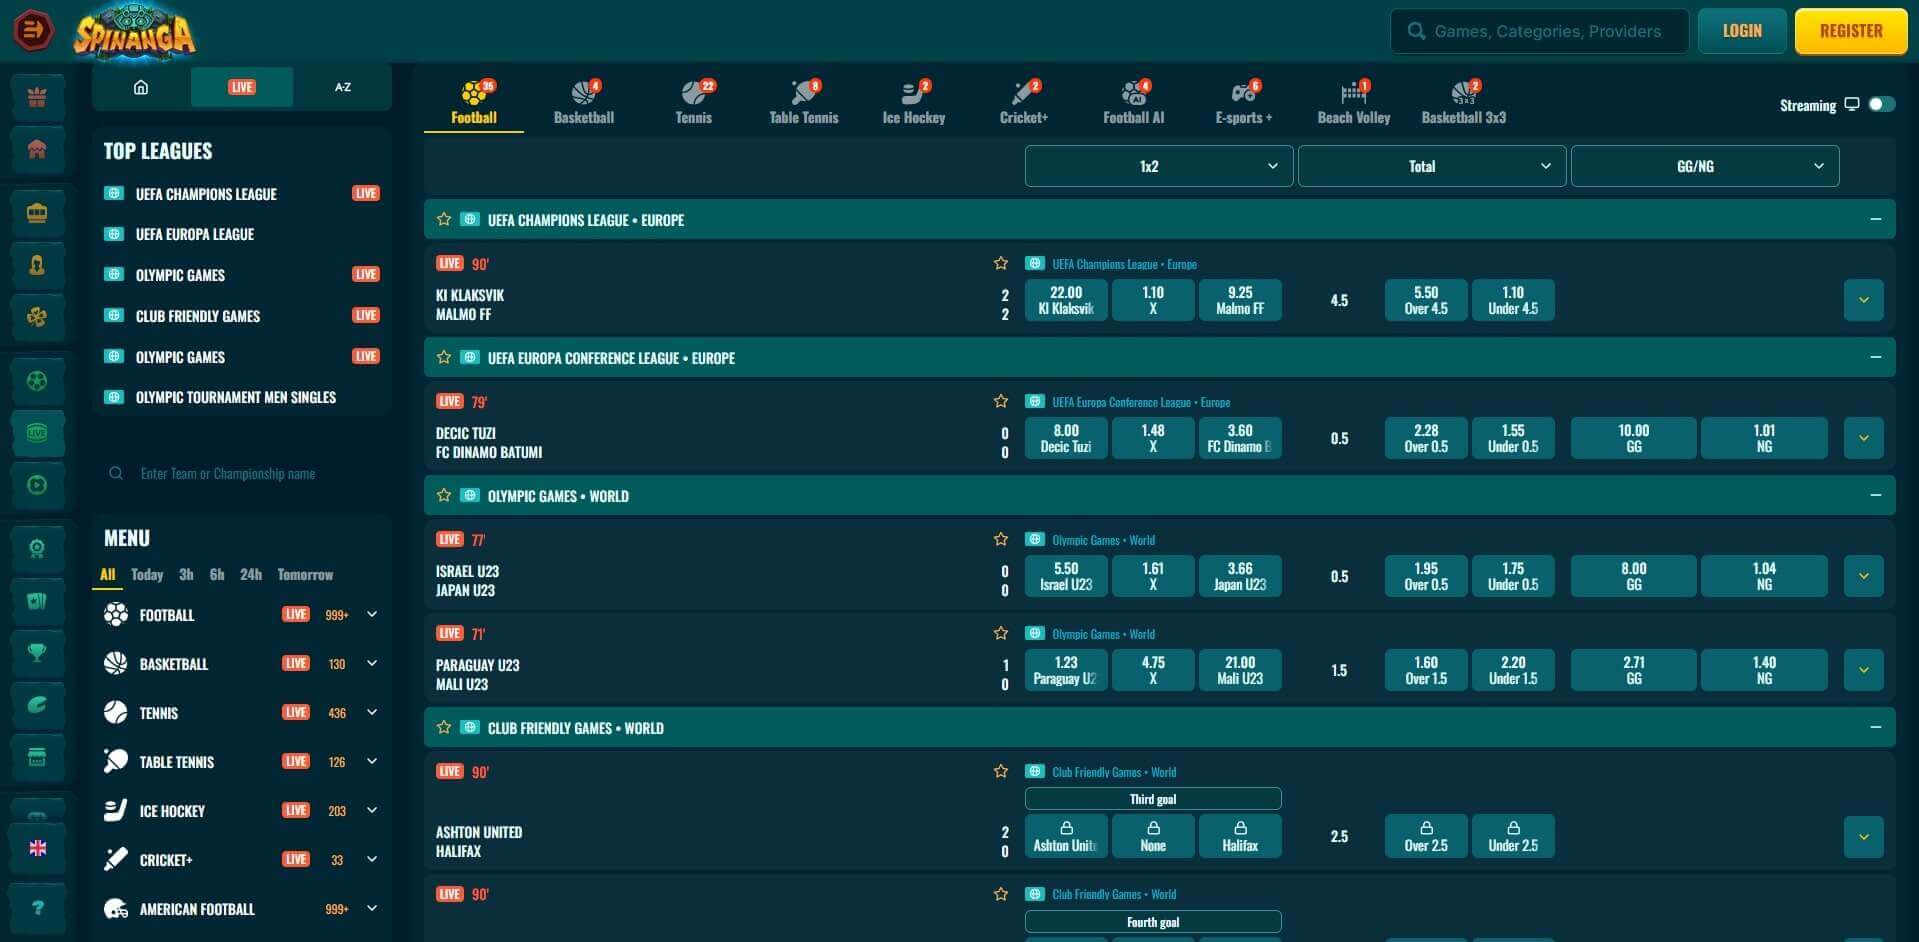The height and width of the screenshot is (942, 1919).
Task: Open the GG/NG market dropdown
Action: coord(1705,166)
